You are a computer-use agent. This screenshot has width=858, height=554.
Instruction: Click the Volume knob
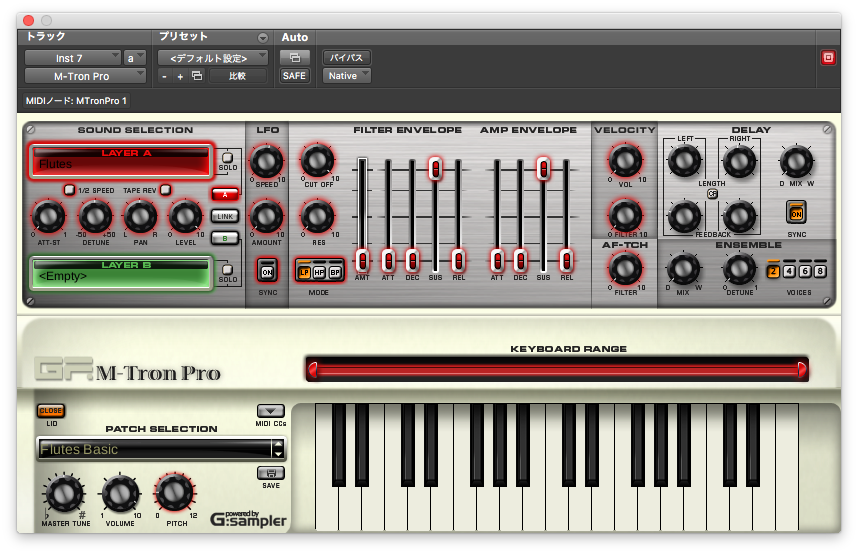pyautogui.click(x=120, y=493)
